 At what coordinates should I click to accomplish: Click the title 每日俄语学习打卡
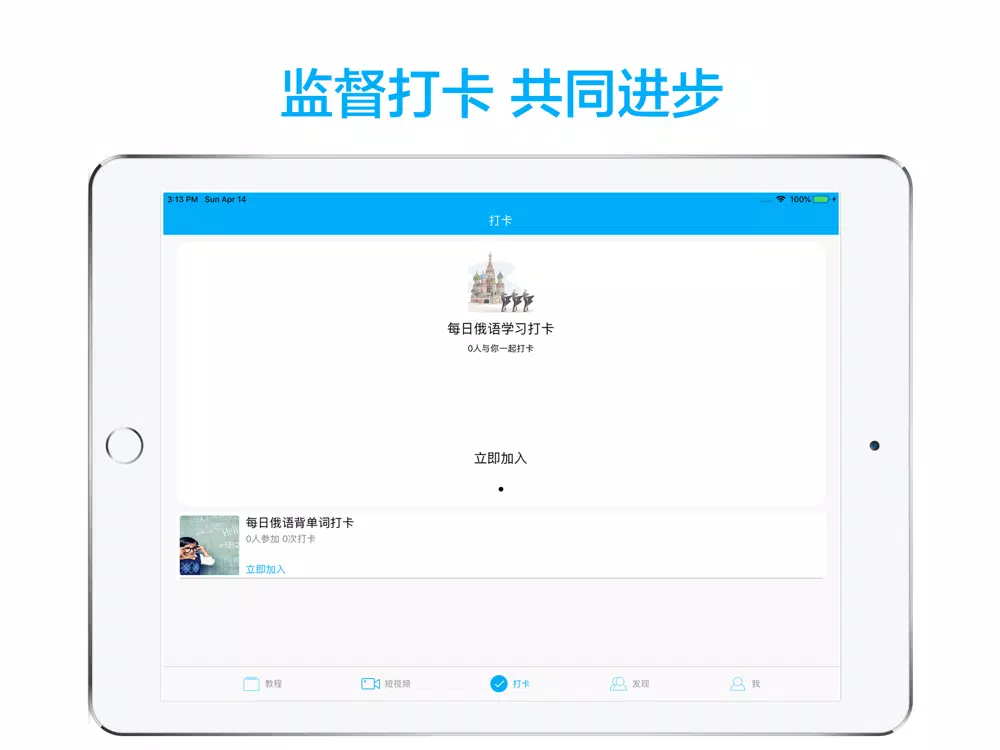point(501,328)
